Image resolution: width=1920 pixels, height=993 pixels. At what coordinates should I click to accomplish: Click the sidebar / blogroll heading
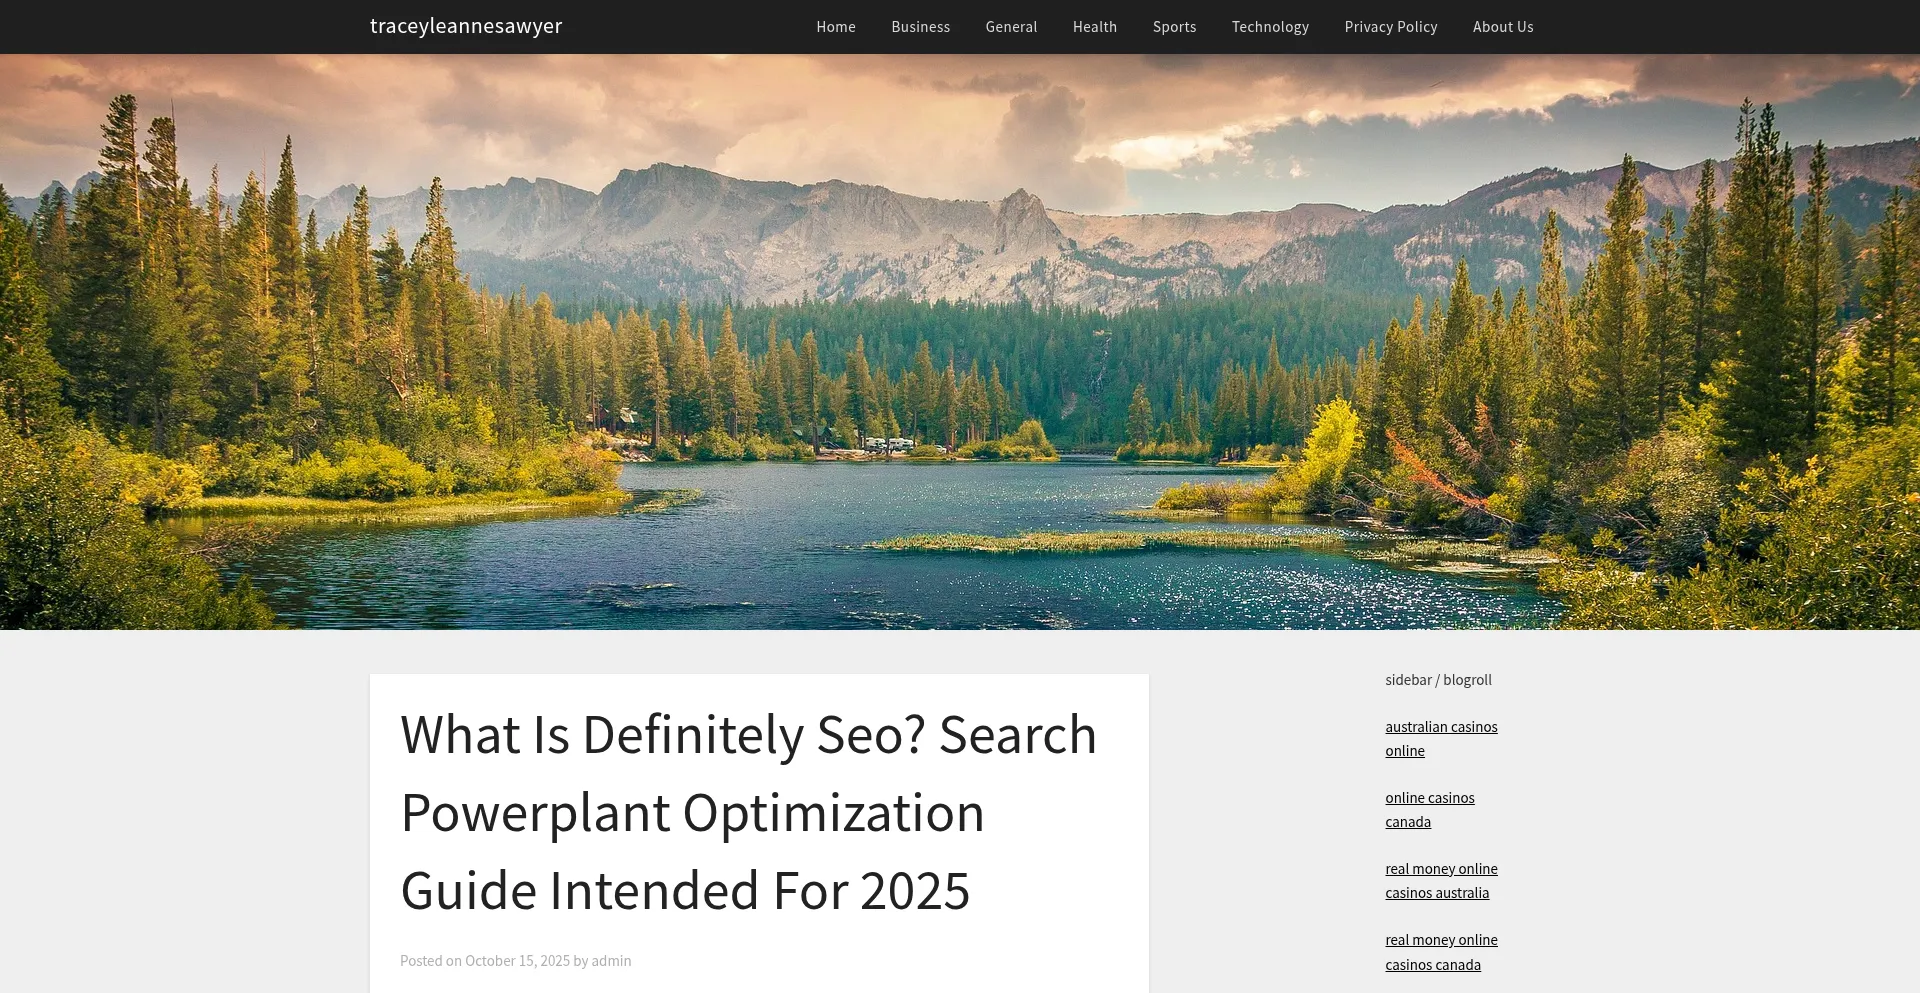(x=1438, y=680)
